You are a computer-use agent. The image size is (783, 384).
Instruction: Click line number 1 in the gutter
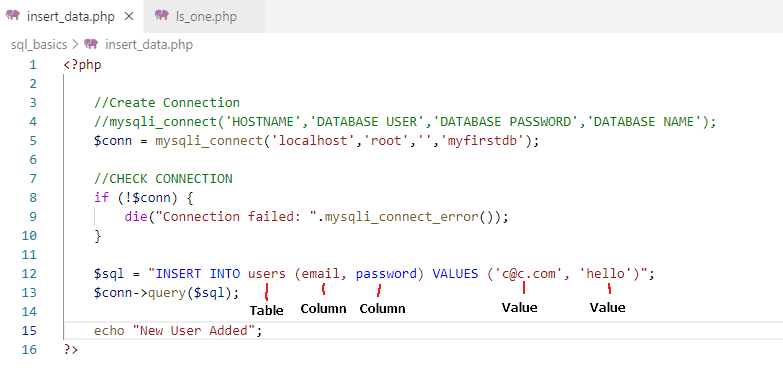(33, 65)
